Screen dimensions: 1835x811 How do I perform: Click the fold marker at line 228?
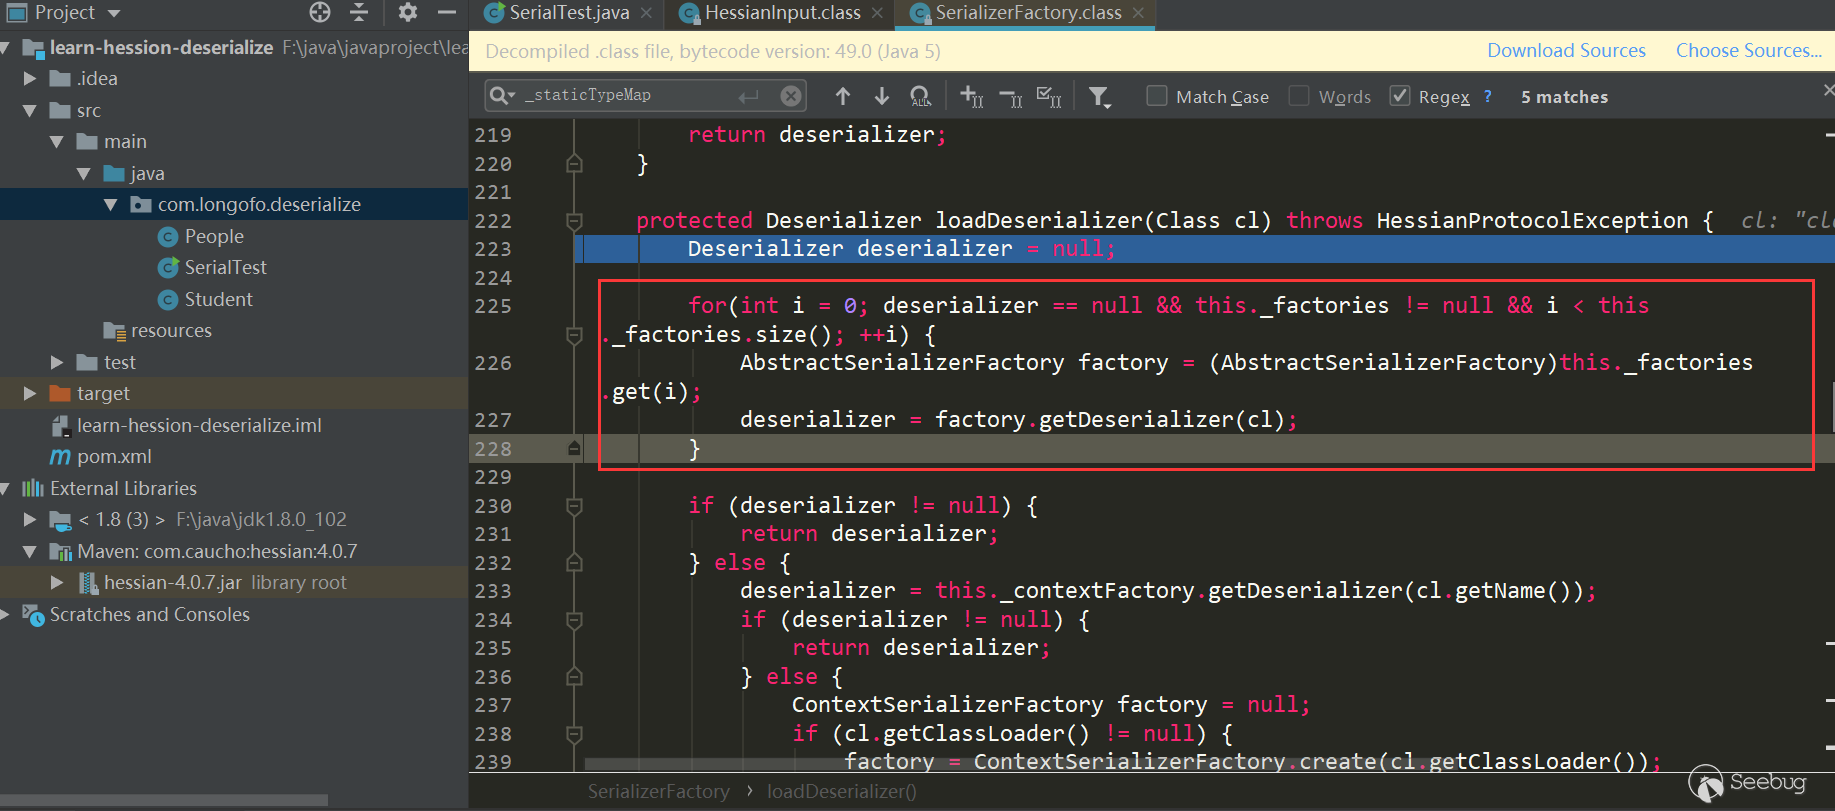pos(574,449)
